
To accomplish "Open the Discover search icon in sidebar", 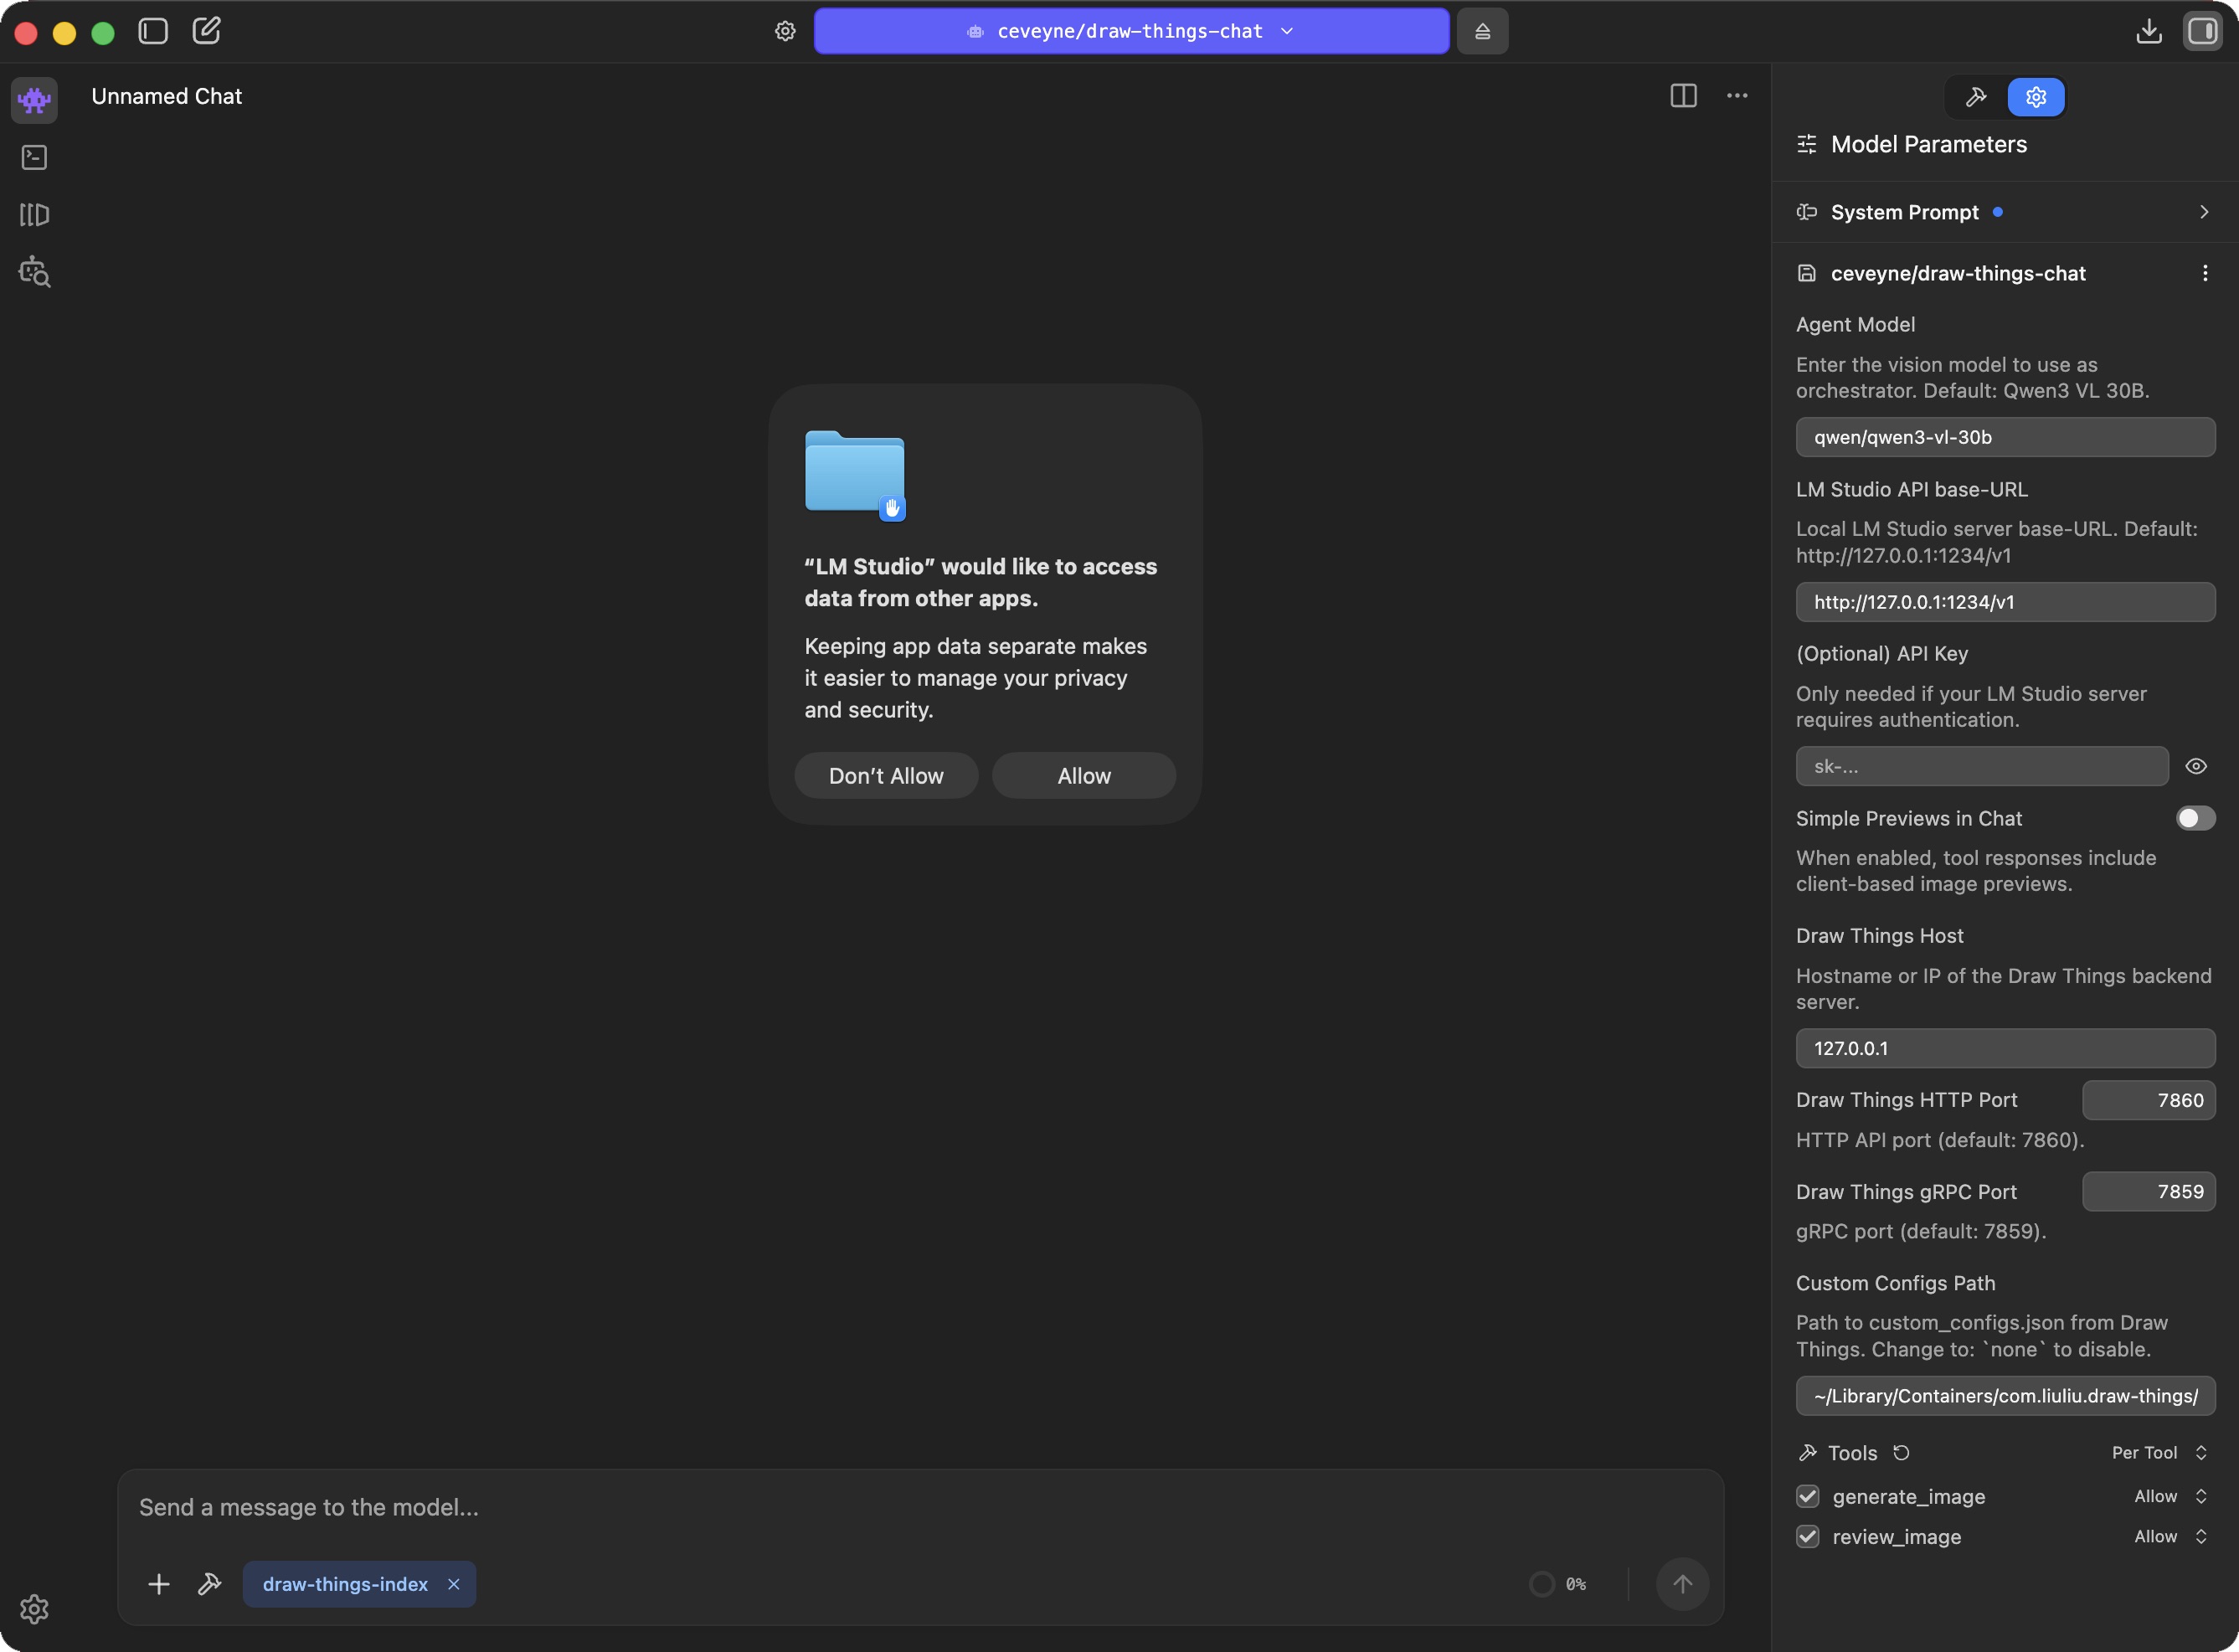I will point(34,272).
